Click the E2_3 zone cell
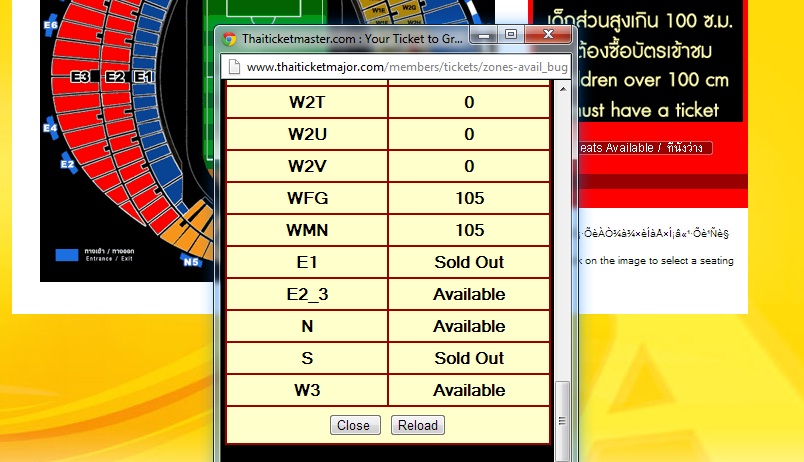The height and width of the screenshot is (462, 804). 307,294
